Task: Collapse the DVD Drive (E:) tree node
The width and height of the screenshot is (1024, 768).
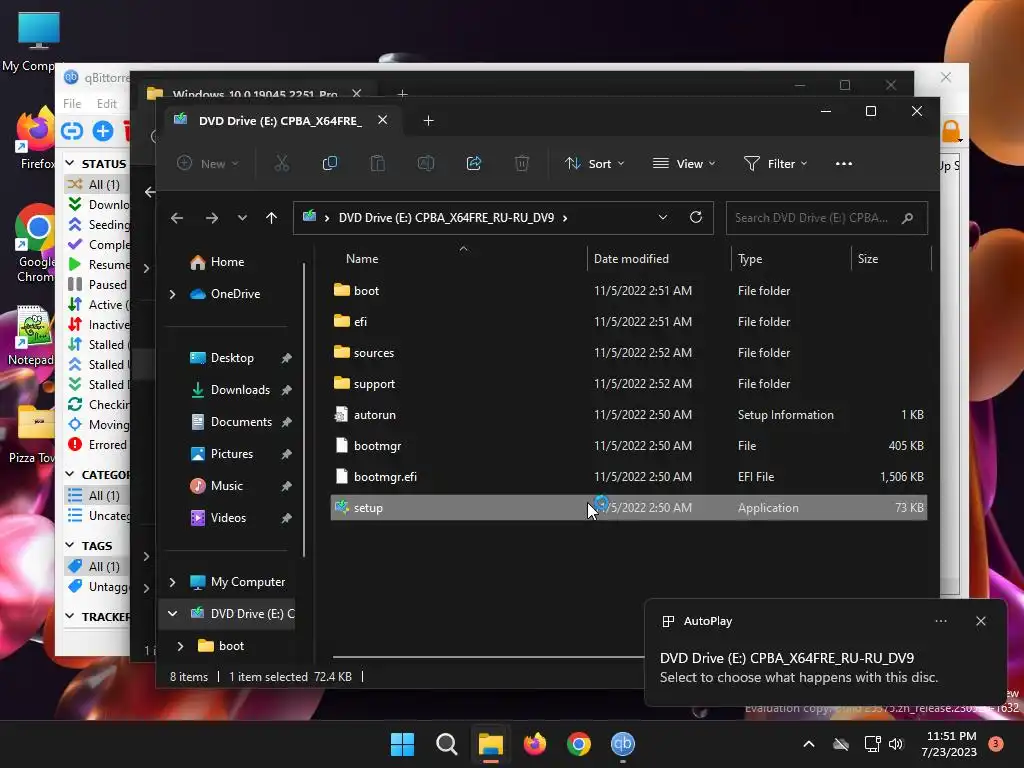Action: pyautogui.click(x=172, y=614)
